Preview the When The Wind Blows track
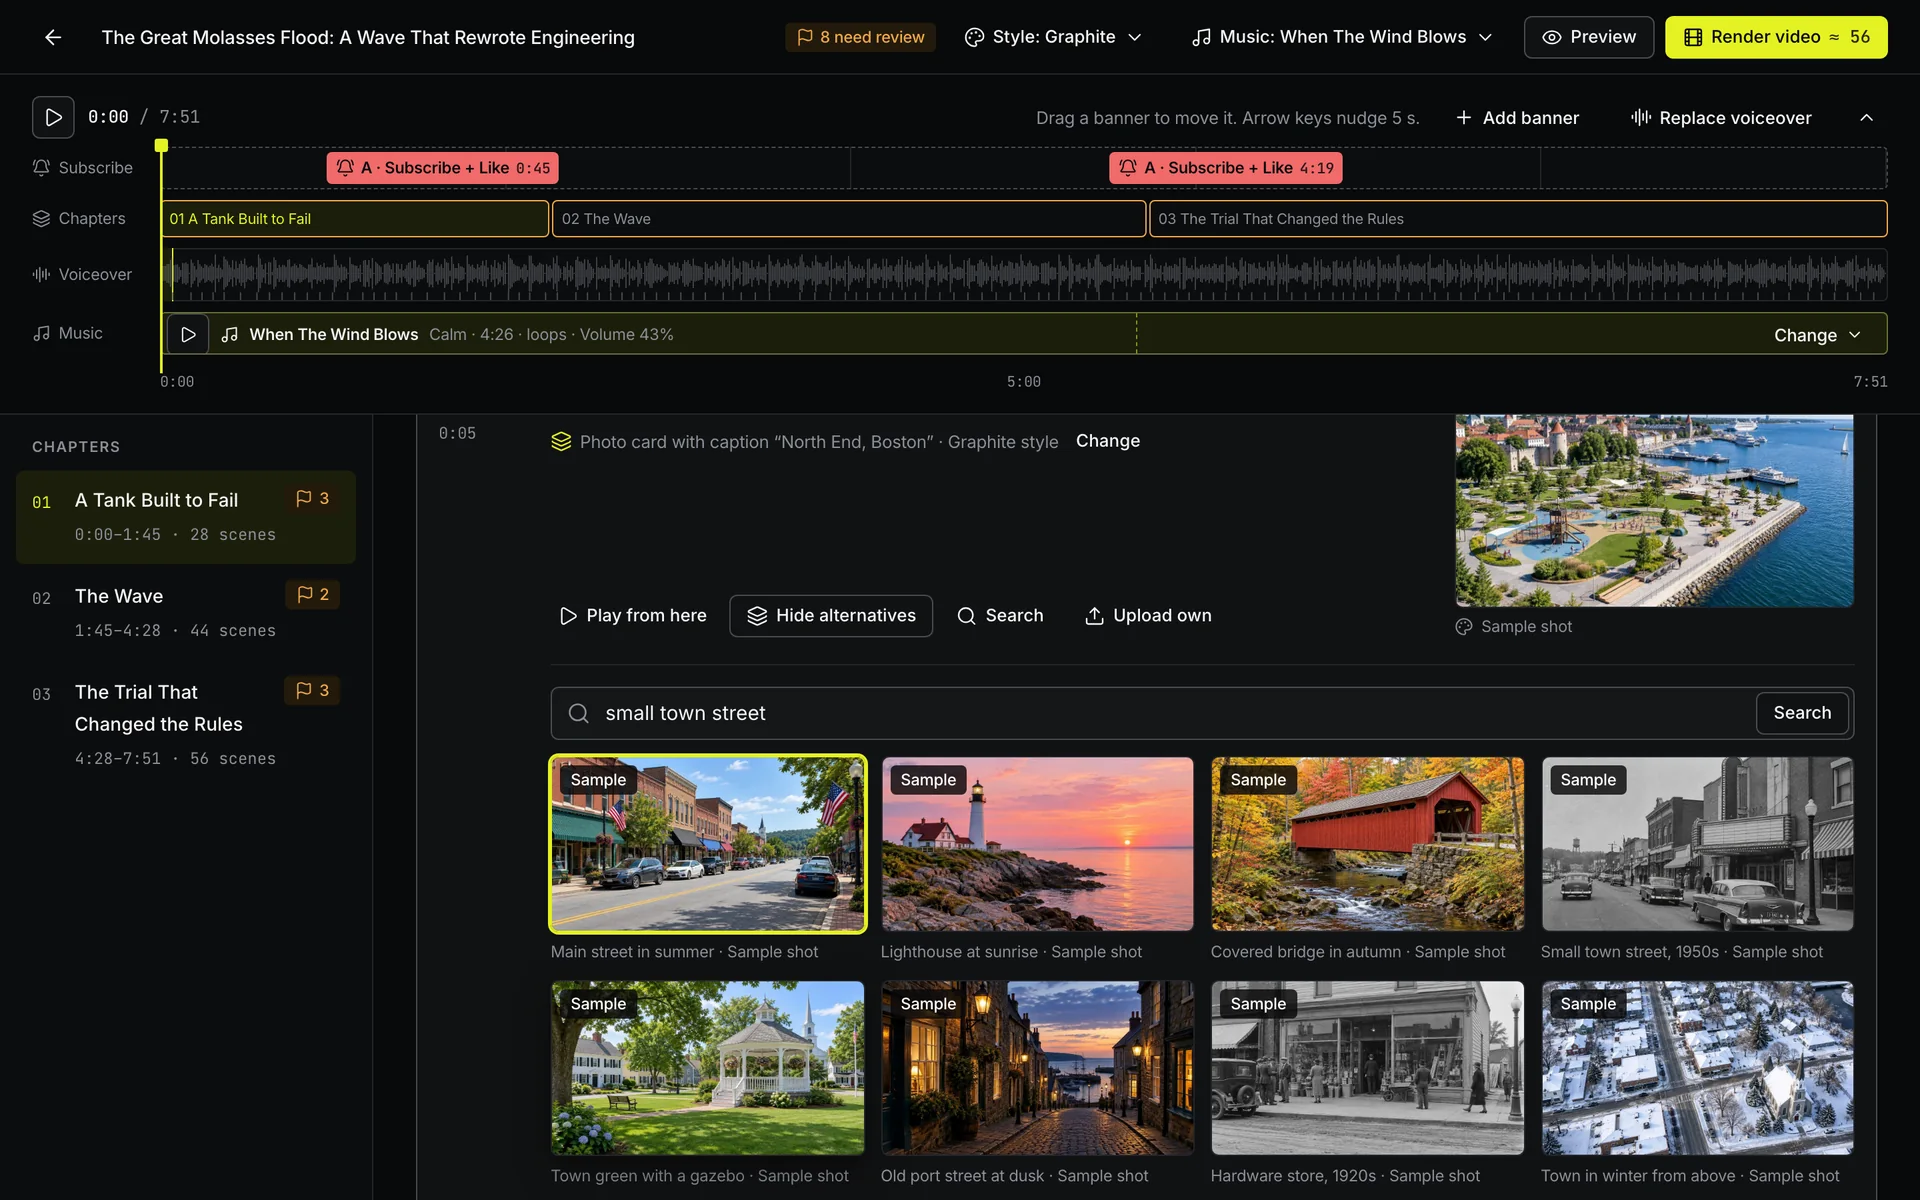Screen dimensions: 1920x1200 (x=188, y=334)
